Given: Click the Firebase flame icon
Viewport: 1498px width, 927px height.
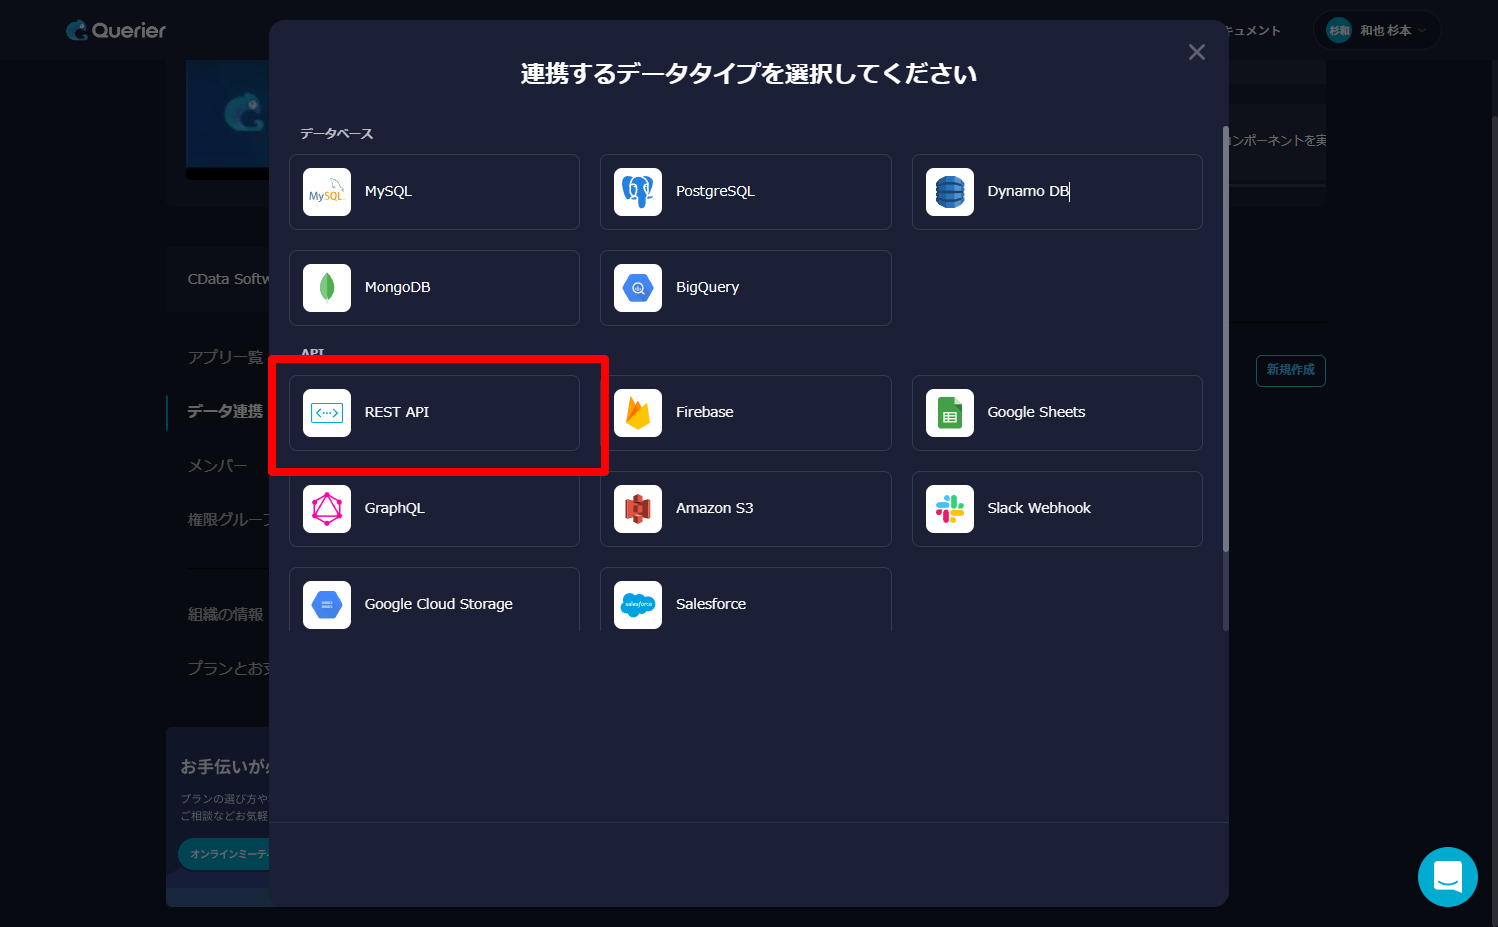Looking at the screenshot, I should click(x=638, y=413).
